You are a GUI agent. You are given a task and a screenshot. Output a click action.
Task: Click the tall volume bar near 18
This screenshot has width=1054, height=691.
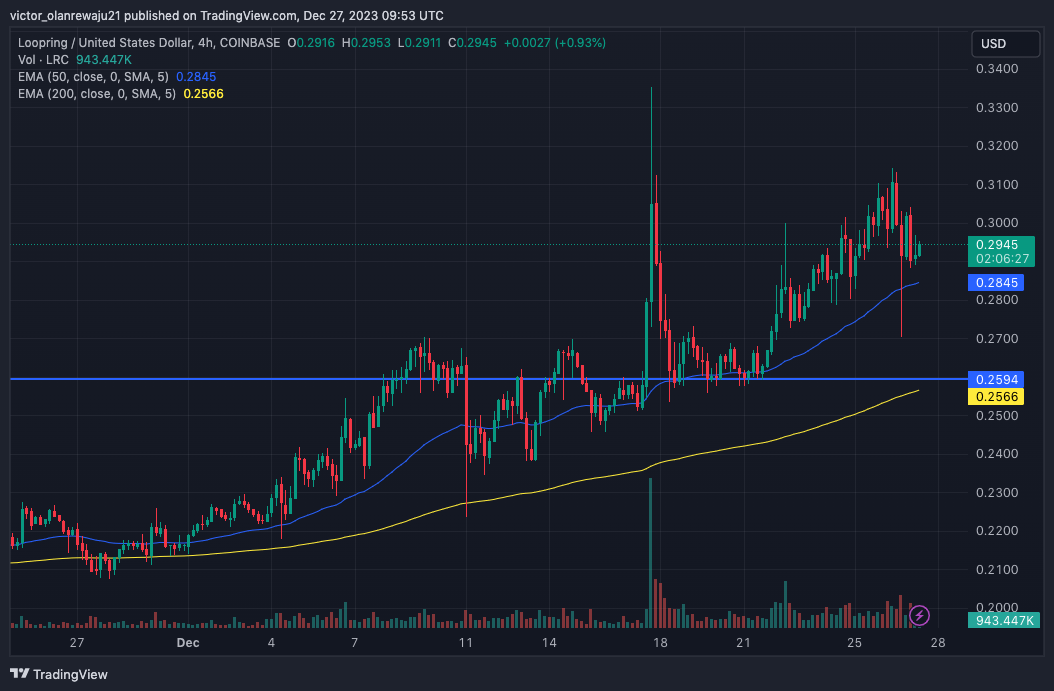pyautogui.click(x=650, y=553)
